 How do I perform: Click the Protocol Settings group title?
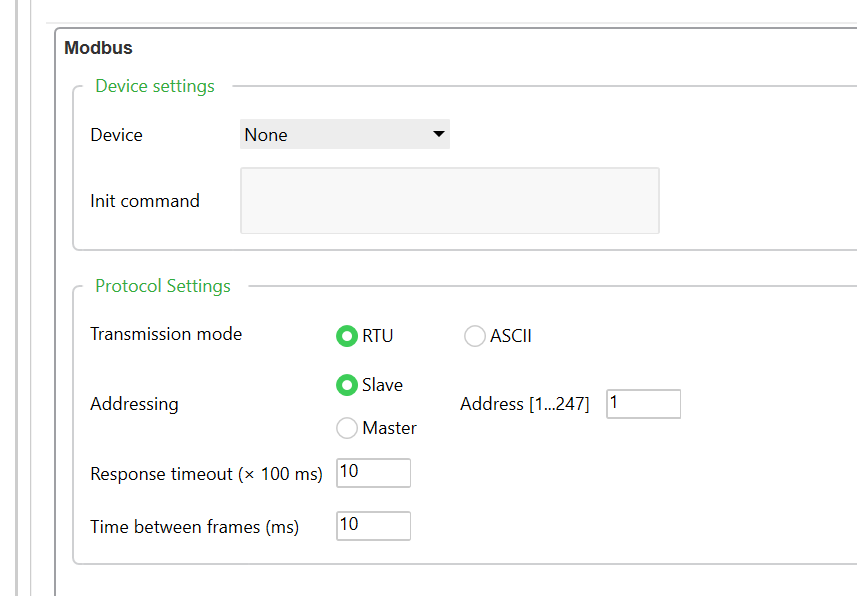point(163,286)
